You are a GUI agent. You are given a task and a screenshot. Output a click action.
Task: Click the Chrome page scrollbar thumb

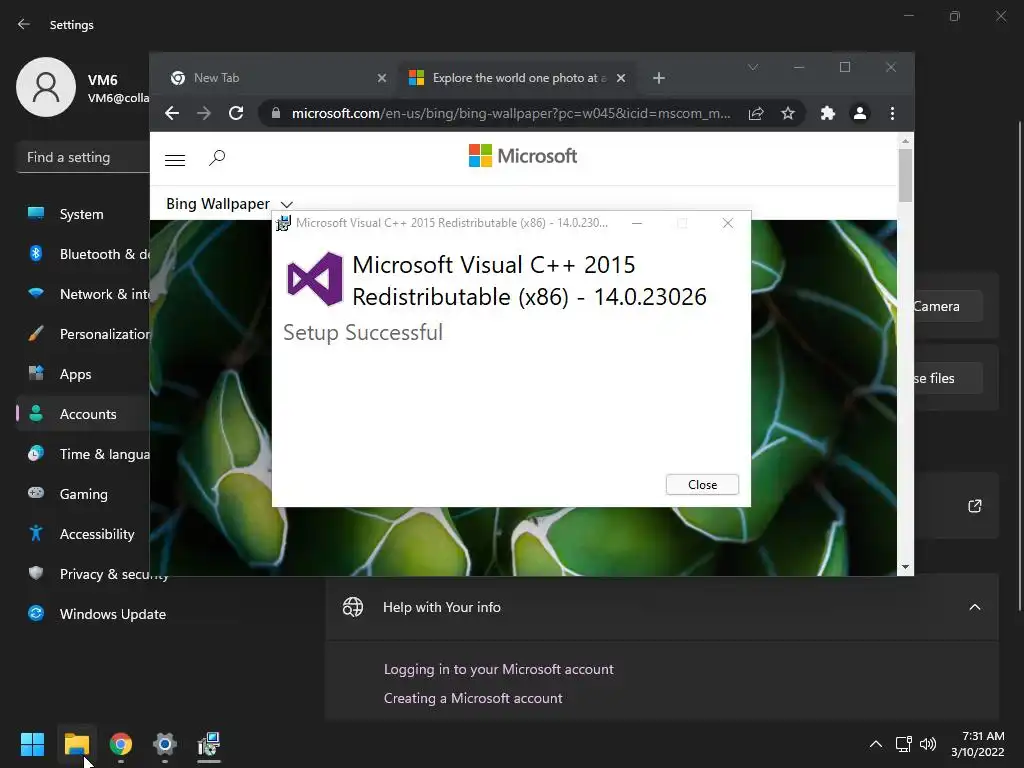pyautogui.click(x=905, y=175)
